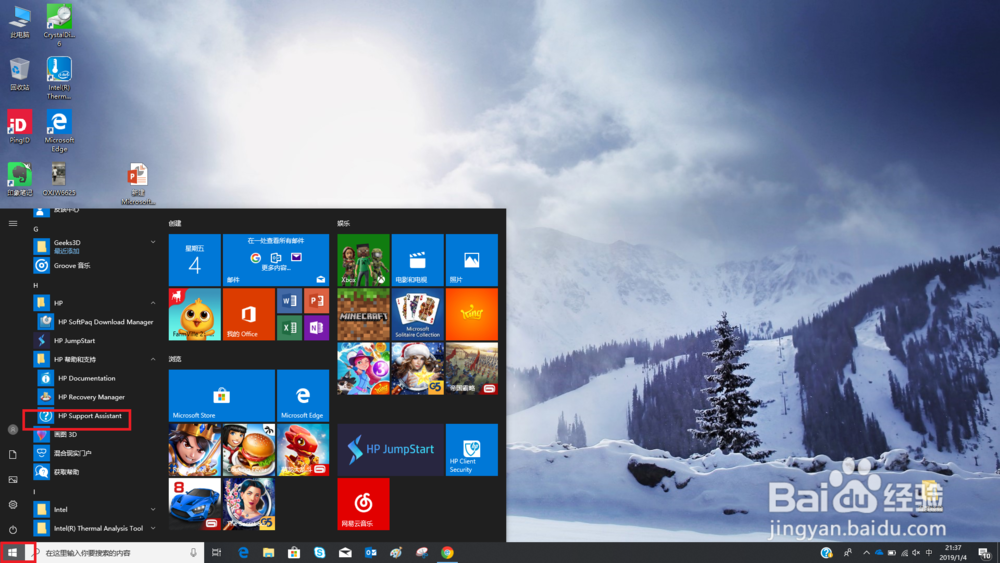Open Edge from the taskbar

[x=243, y=553]
